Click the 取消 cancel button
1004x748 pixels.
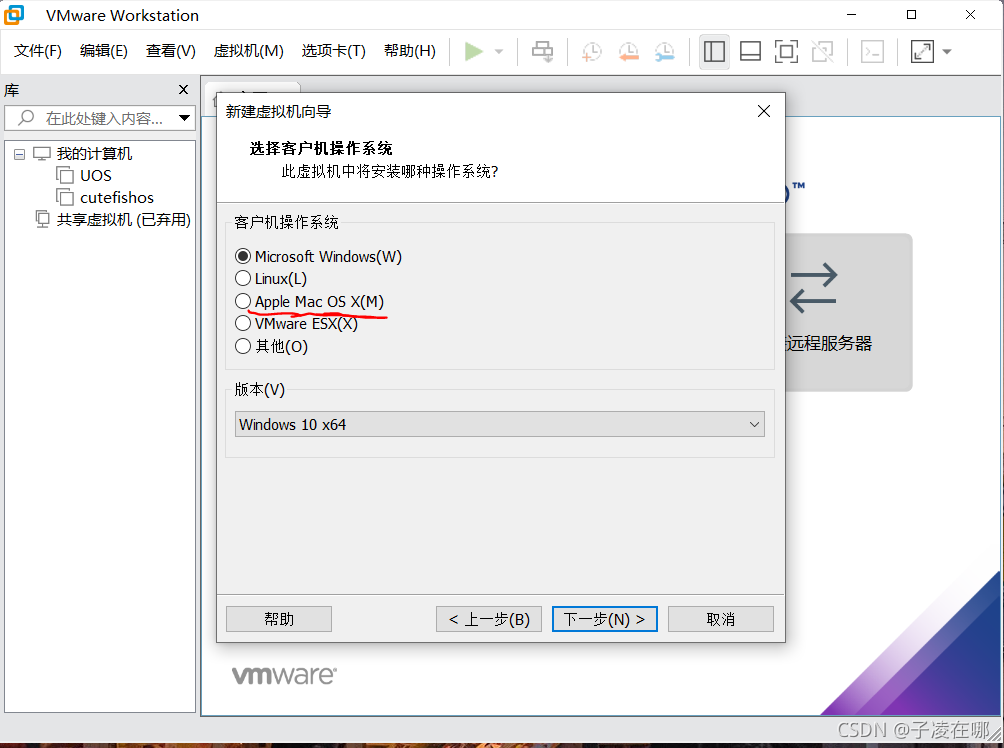720,619
